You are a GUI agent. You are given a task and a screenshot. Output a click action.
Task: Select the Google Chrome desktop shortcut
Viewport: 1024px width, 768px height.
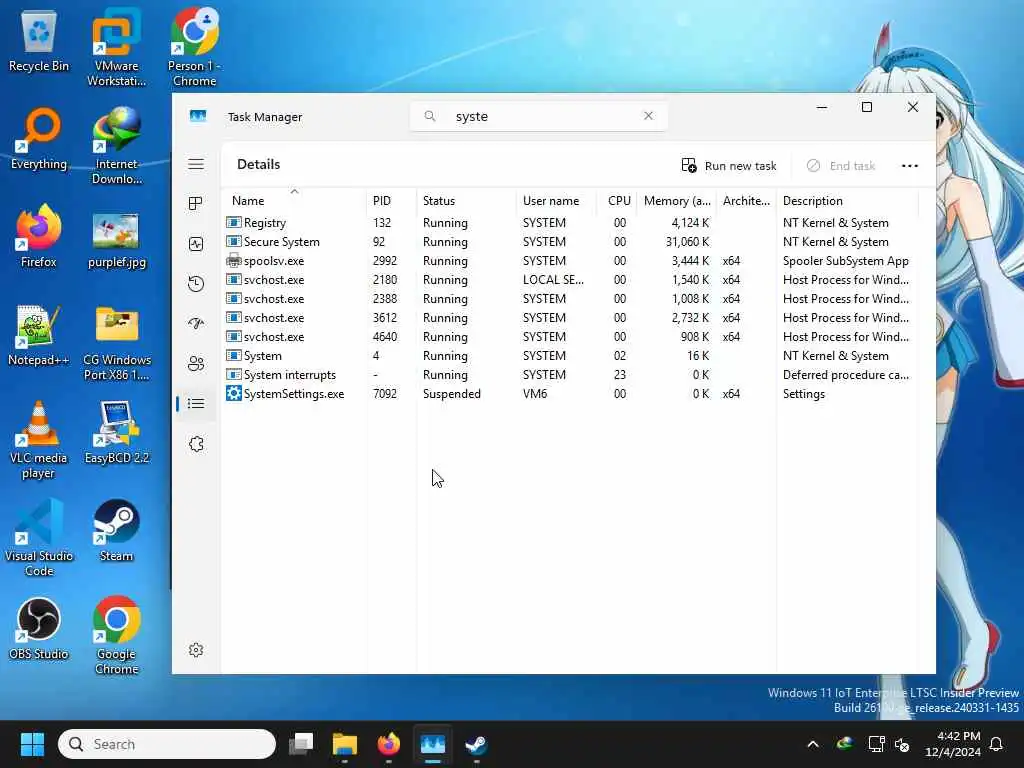click(116, 635)
